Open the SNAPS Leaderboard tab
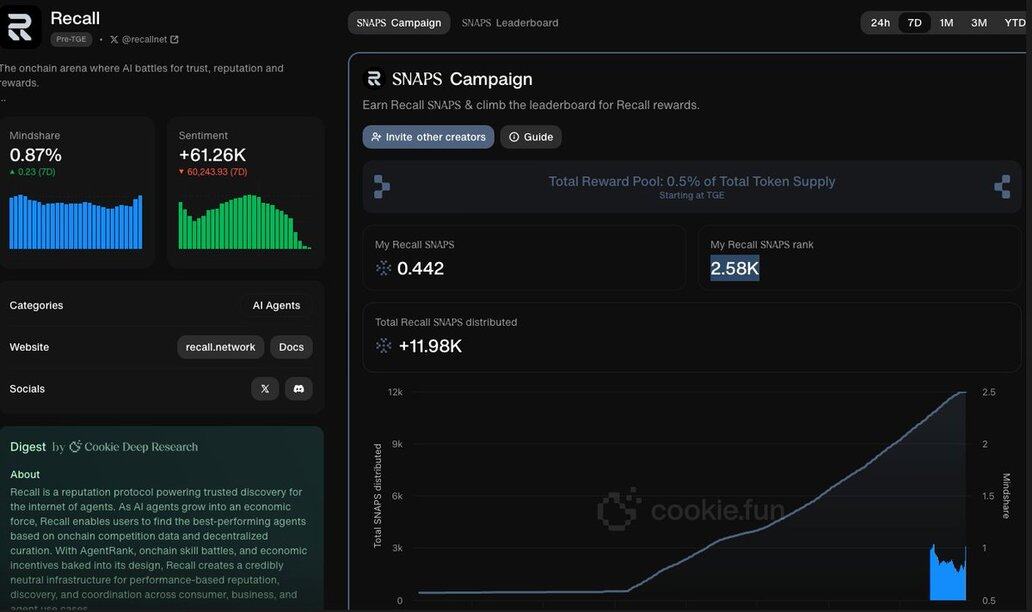The width and height of the screenshot is (1032, 612). click(510, 23)
